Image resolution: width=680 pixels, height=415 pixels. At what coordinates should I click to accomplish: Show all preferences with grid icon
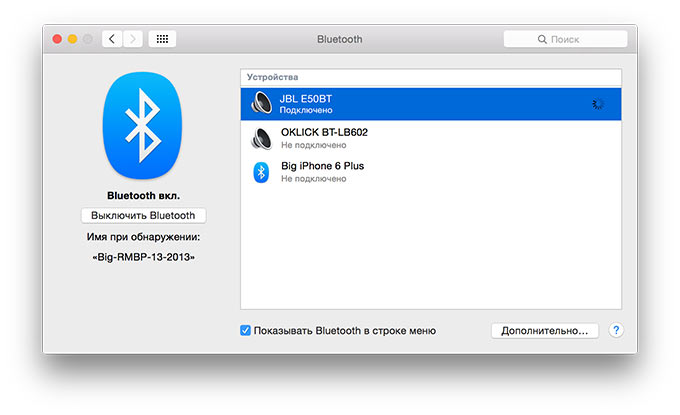162,39
